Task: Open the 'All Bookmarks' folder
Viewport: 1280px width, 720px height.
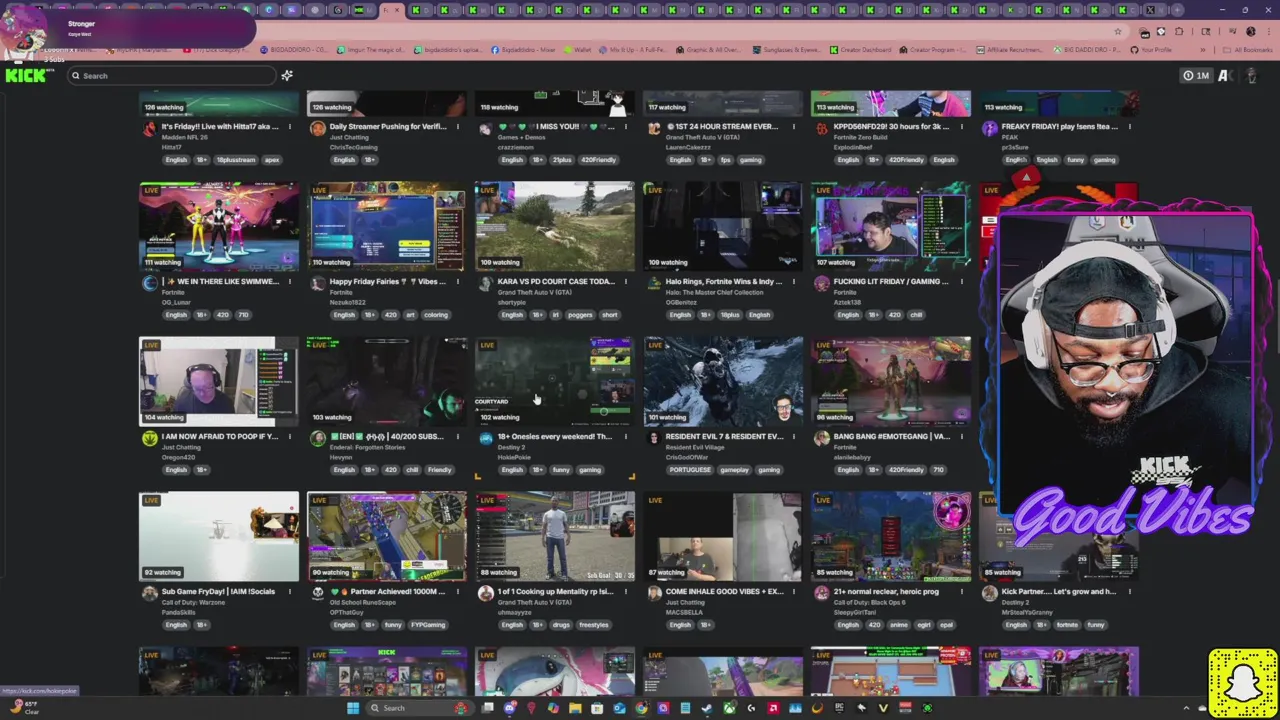Action: click(1248, 50)
